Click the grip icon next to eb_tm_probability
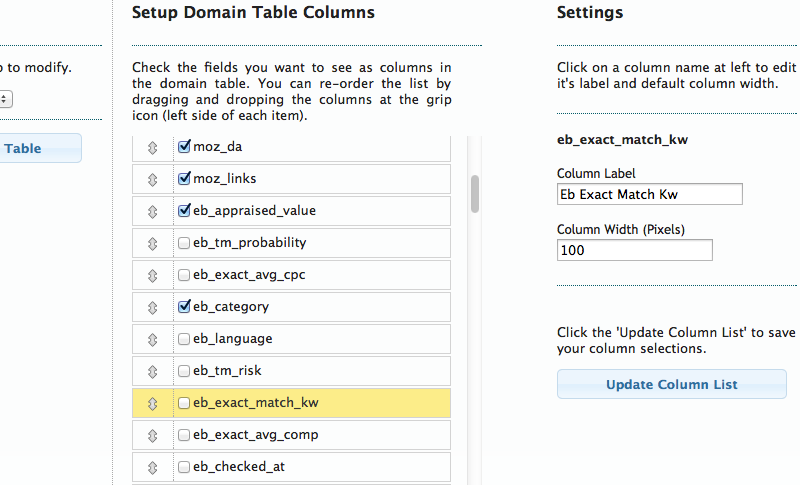This screenshot has height=485, width=800. (x=153, y=244)
